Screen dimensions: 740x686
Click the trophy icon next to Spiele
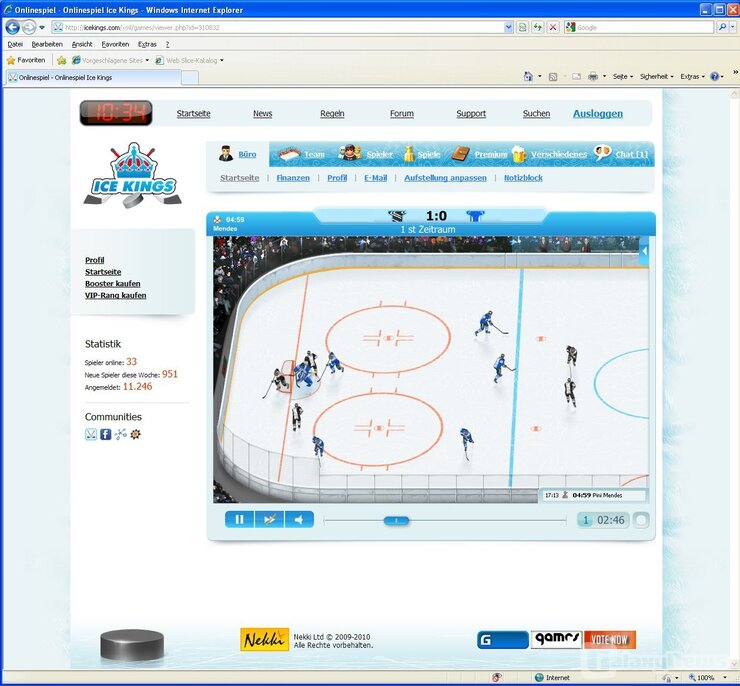[409, 154]
